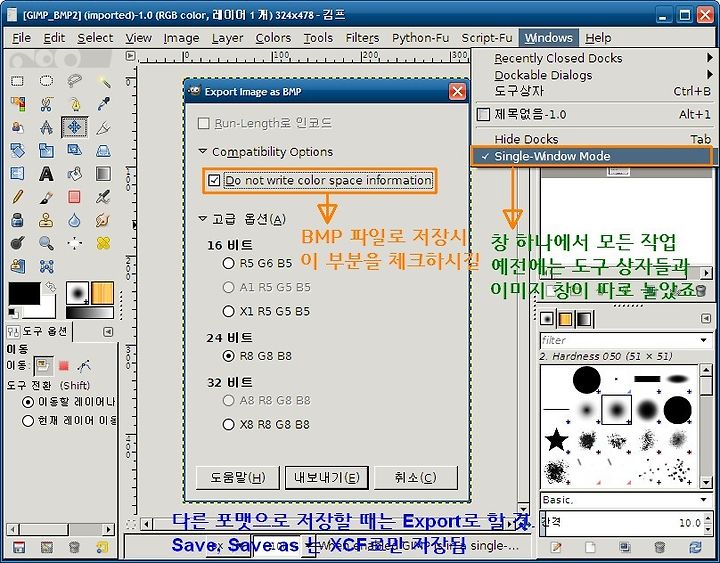Select the Perspective tool
The width and height of the screenshot is (720, 563).
[103, 150]
